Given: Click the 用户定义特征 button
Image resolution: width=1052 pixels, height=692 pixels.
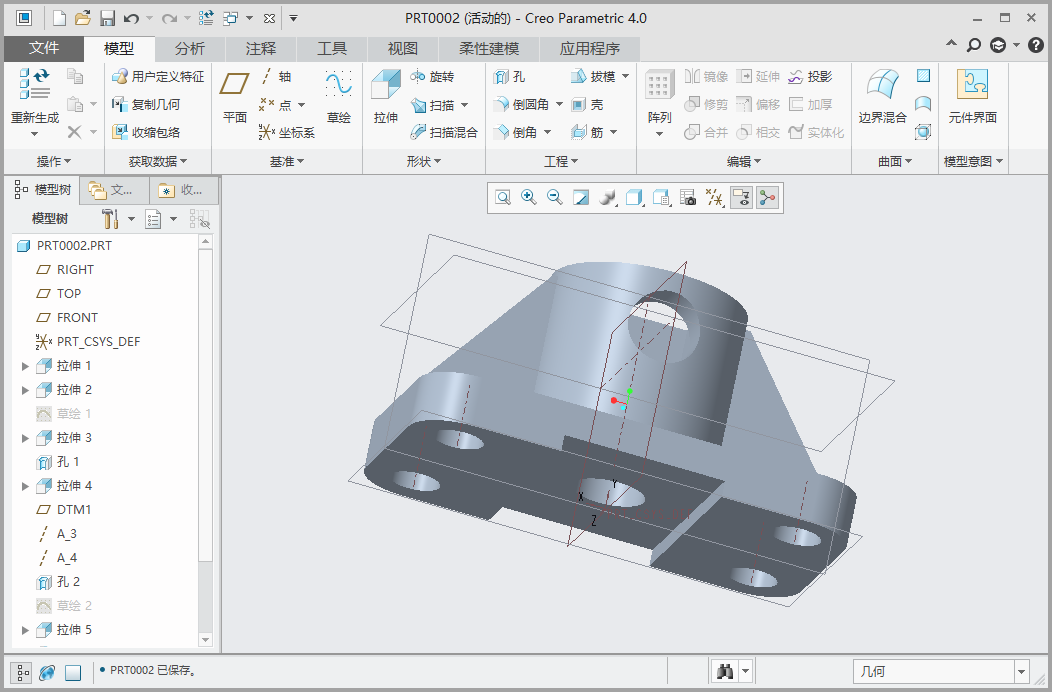Looking at the screenshot, I should click(158, 77).
